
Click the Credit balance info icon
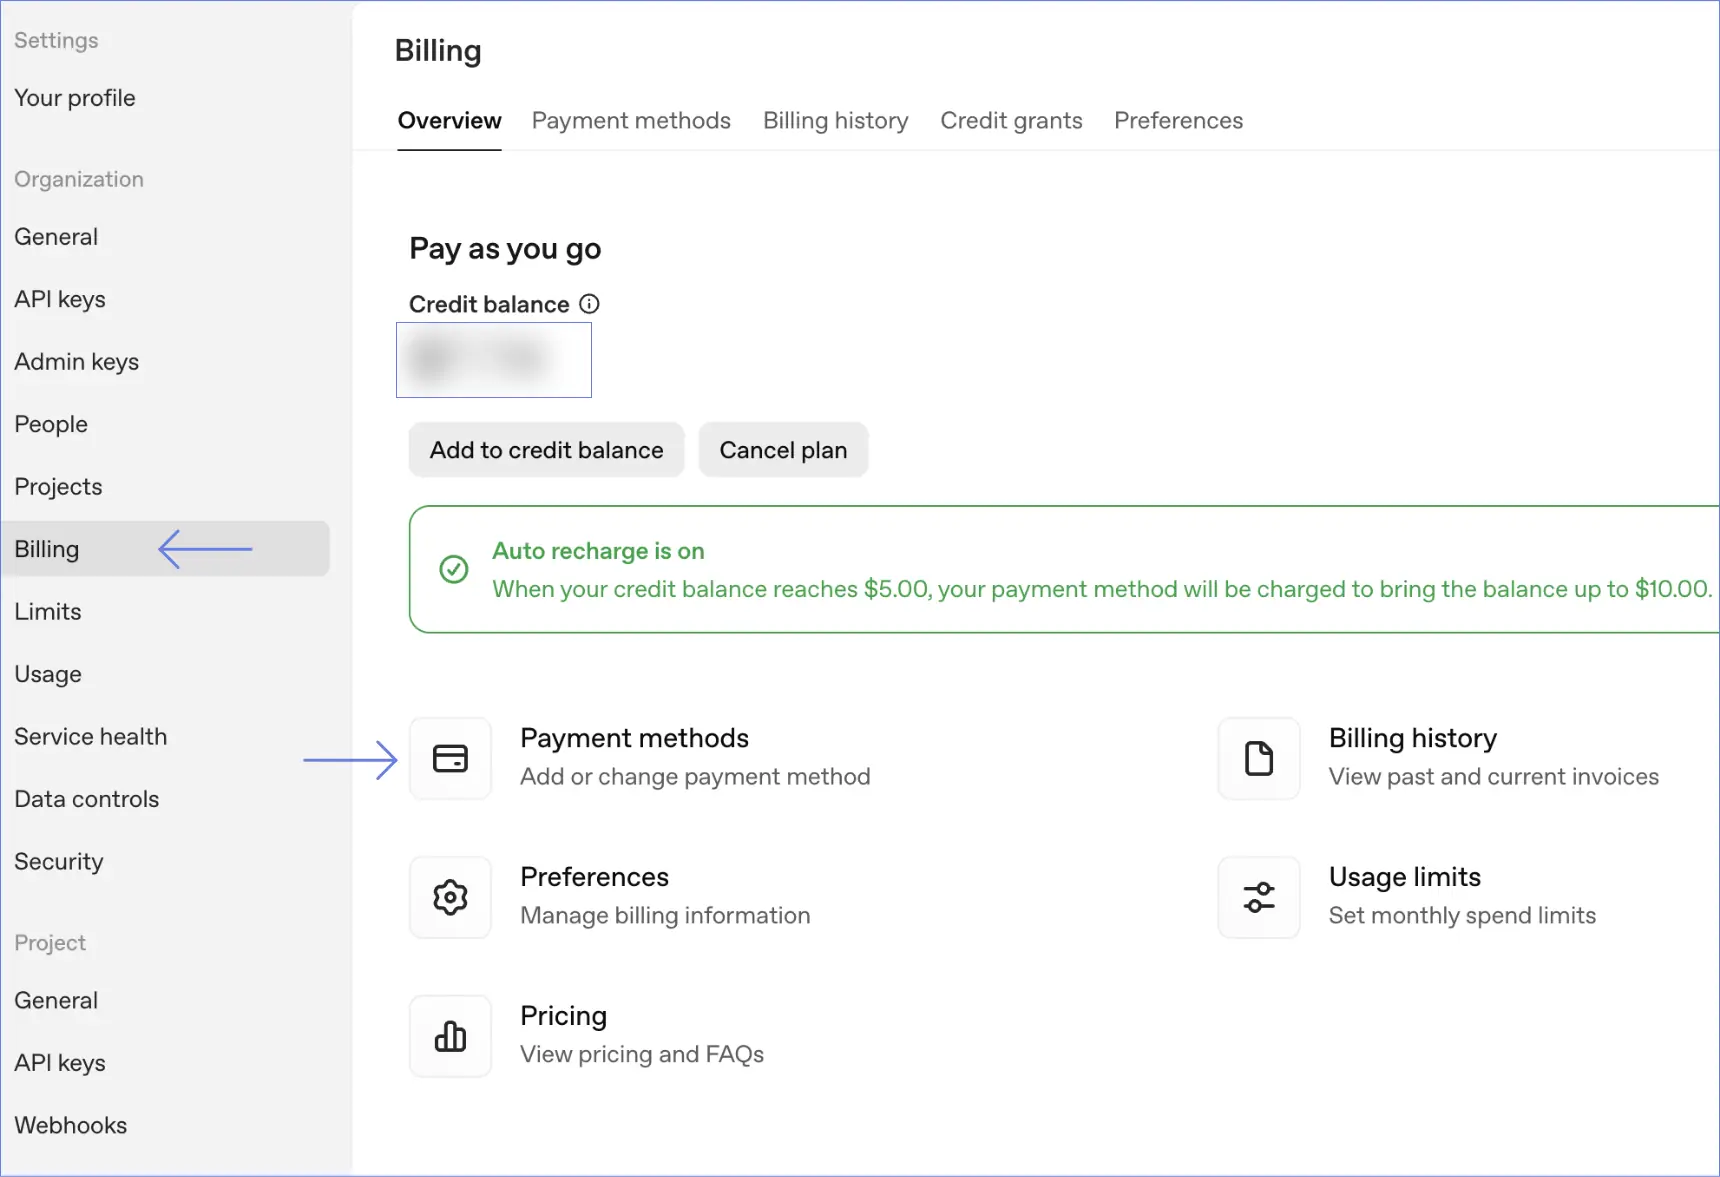coord(590,304)
